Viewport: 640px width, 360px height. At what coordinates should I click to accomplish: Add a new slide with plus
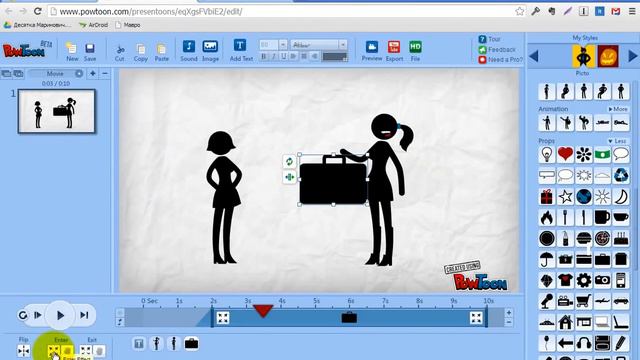click(x=93, y=73)
